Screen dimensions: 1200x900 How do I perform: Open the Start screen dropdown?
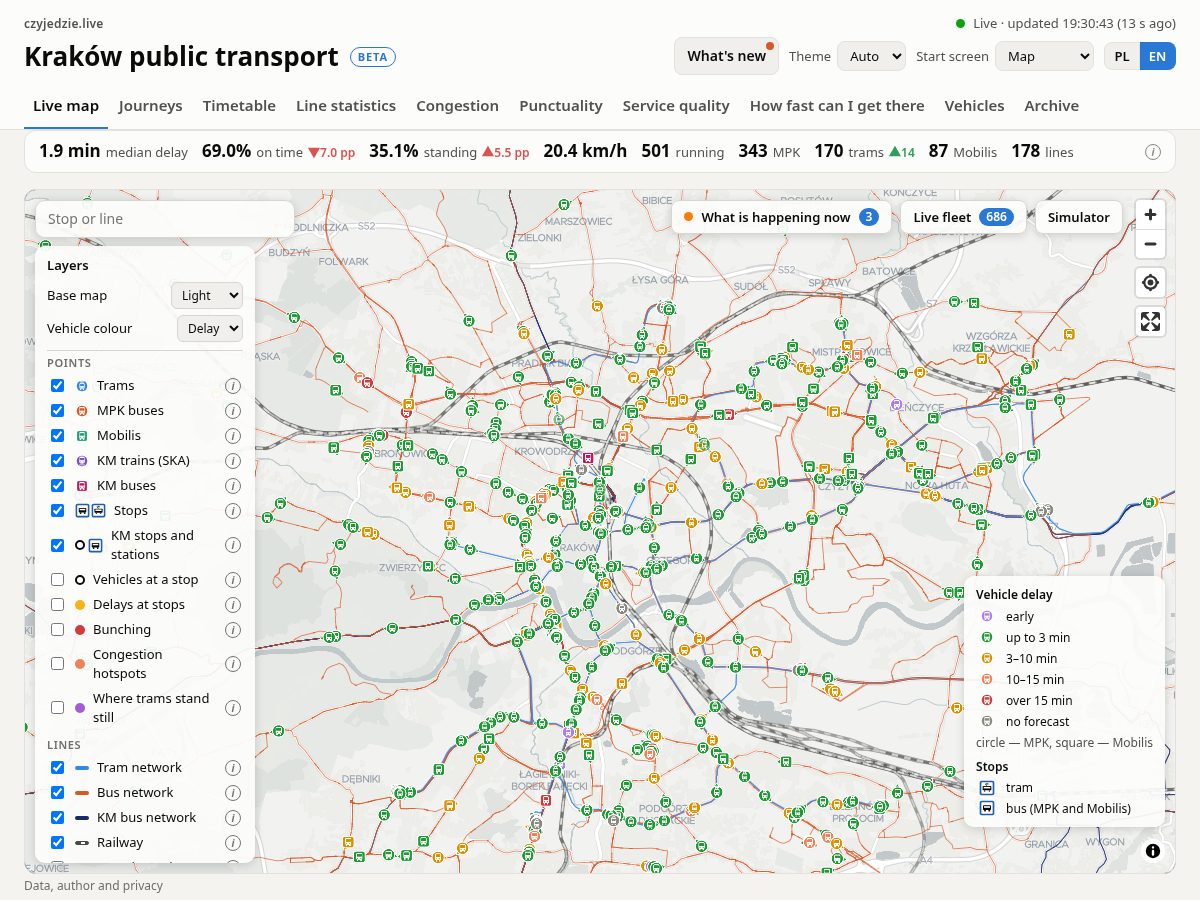click(1044, 56)
